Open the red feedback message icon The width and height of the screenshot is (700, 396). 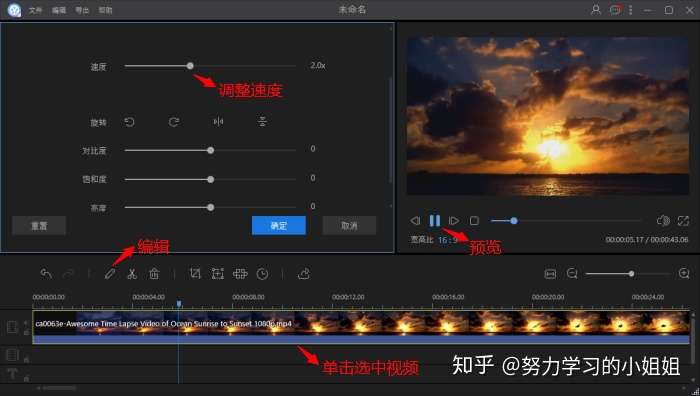pos(615,9)
